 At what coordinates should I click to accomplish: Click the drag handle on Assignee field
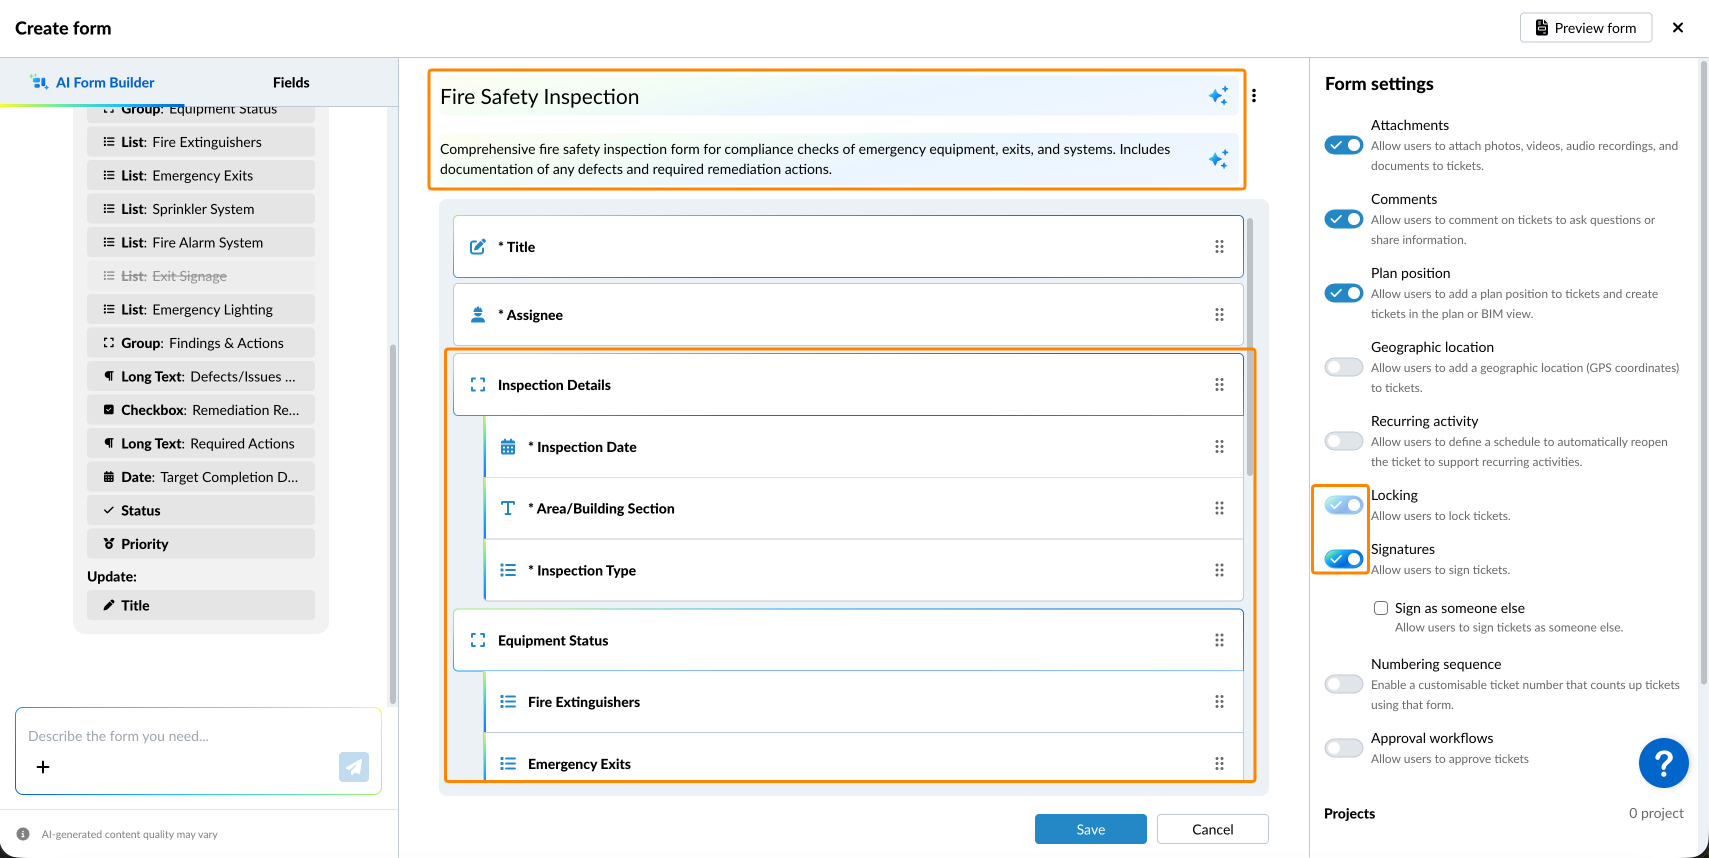pos(1219,315)
